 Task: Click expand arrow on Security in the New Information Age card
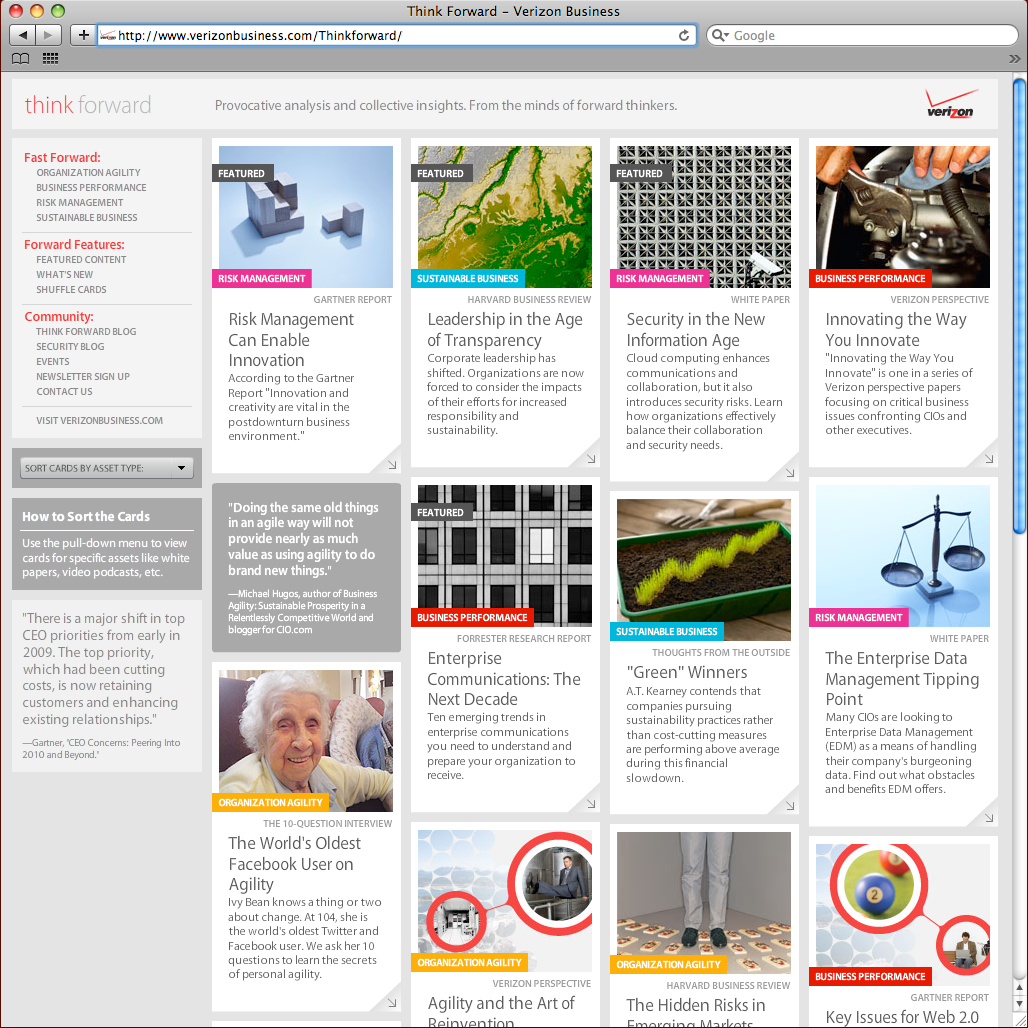[x=790, y=473]
